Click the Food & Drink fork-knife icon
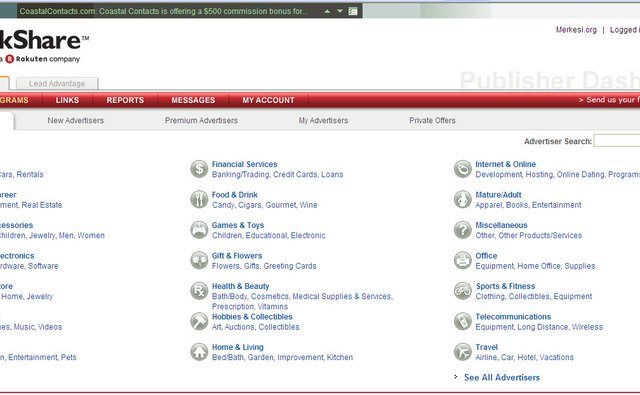This screenshot has height=395, width=640. [x=199, y=200]
